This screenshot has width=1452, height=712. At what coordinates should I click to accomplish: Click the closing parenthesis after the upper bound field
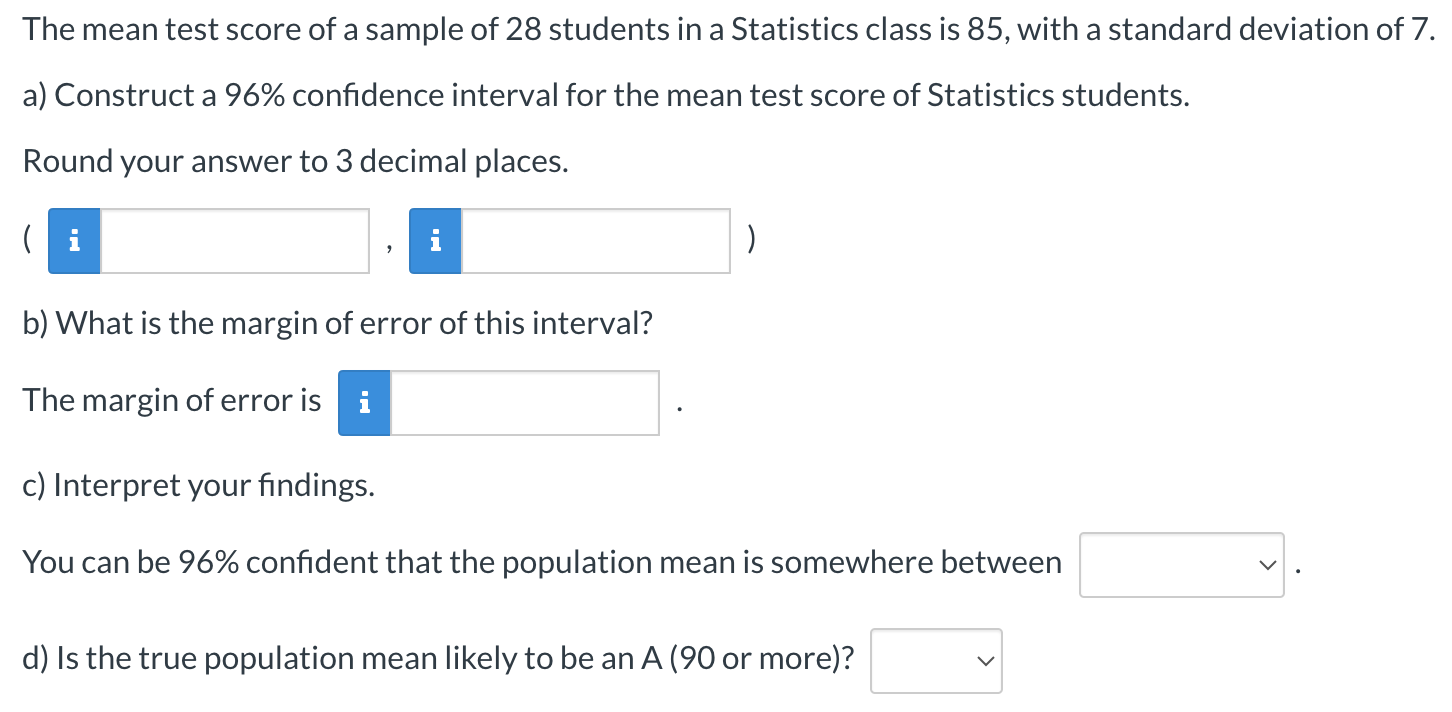[753, 241]
